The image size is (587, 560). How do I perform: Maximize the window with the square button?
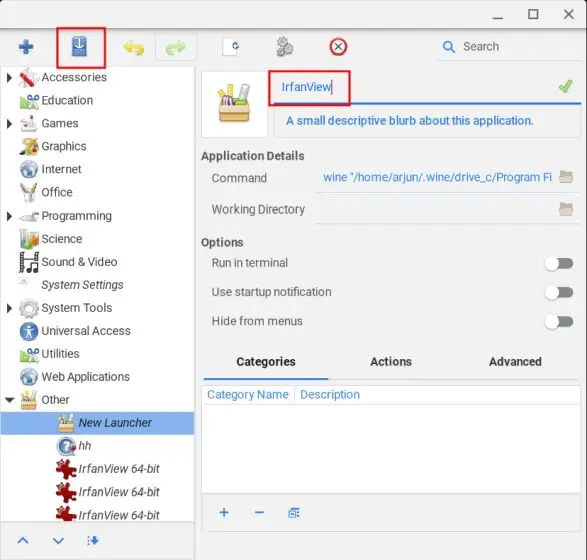pyautogui.click(x=533, y=15)
